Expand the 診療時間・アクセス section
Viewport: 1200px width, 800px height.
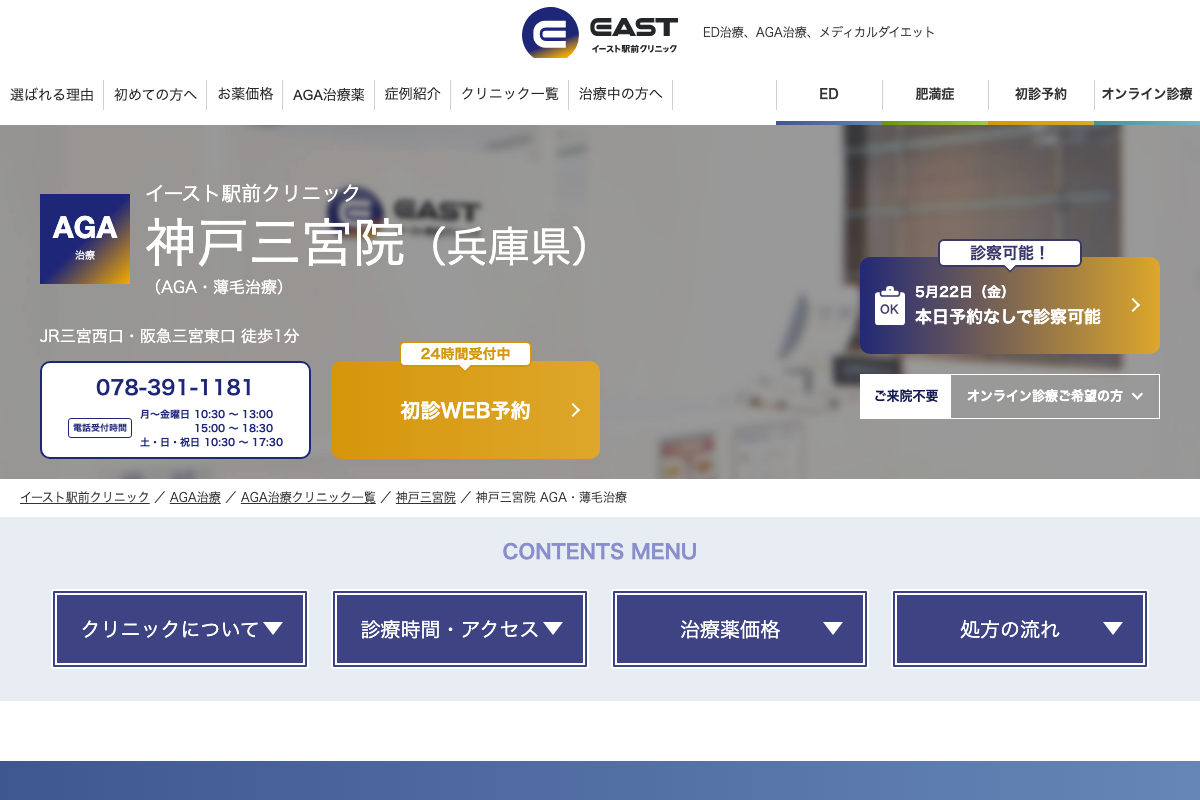tap(460, 629)
